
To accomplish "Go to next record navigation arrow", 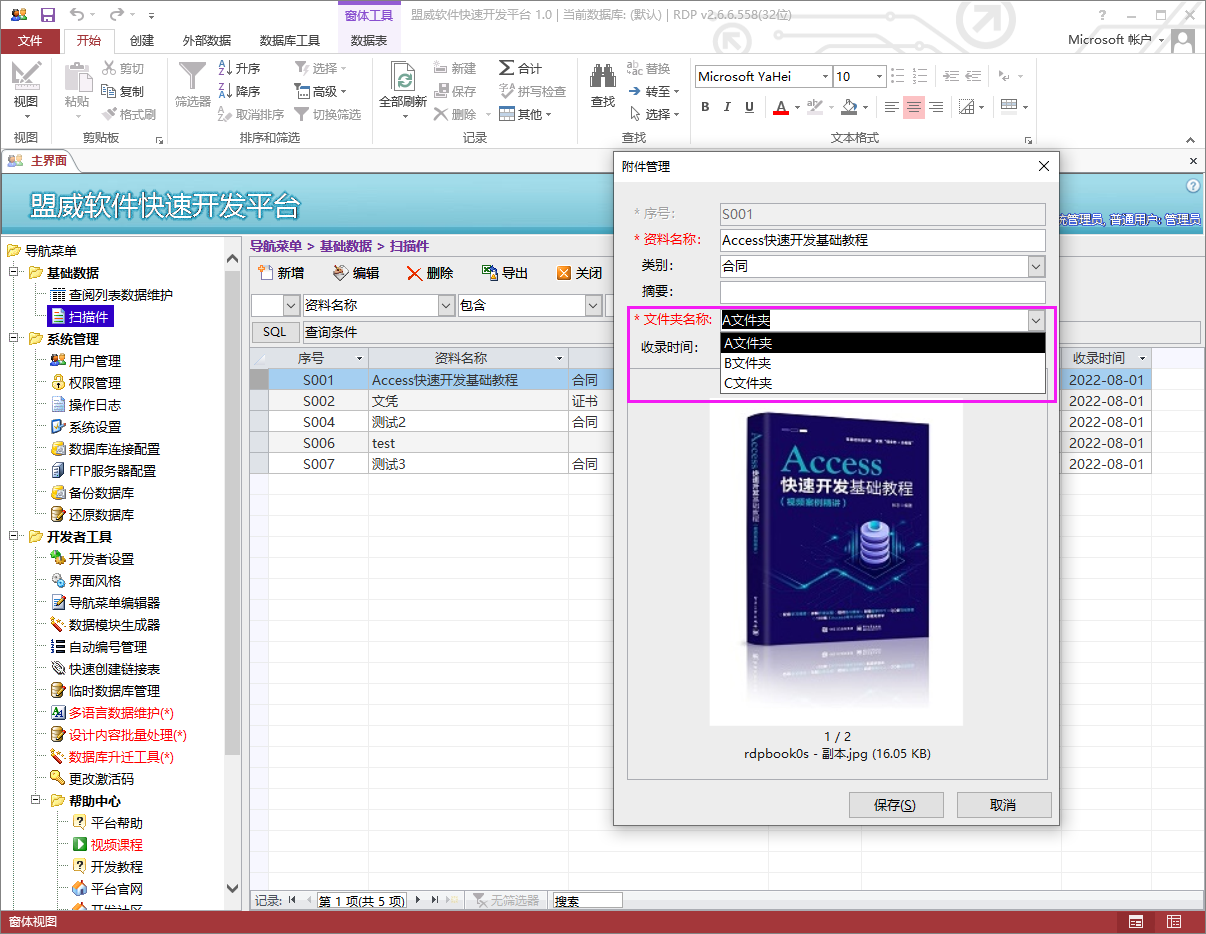I will [418, 900].
